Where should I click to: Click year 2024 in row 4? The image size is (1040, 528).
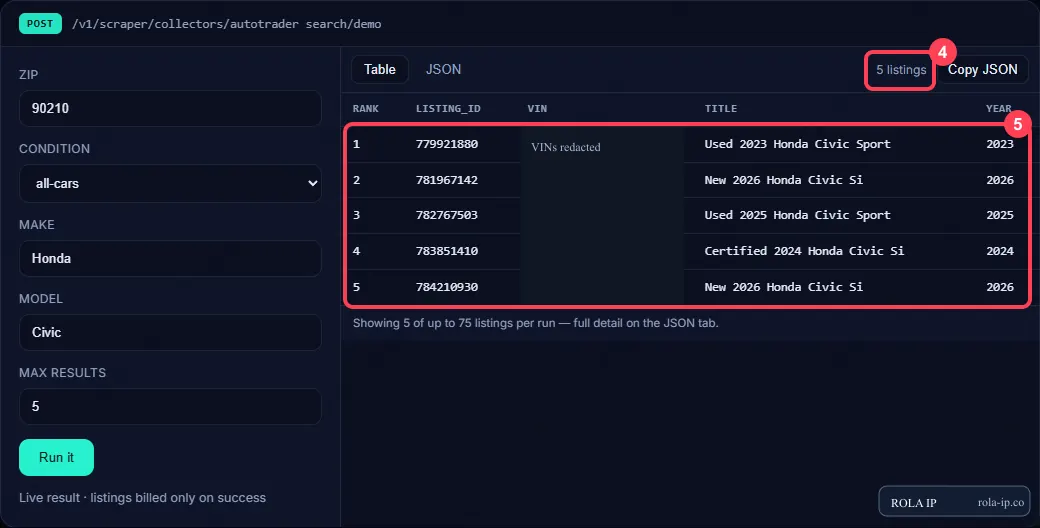1000,251
